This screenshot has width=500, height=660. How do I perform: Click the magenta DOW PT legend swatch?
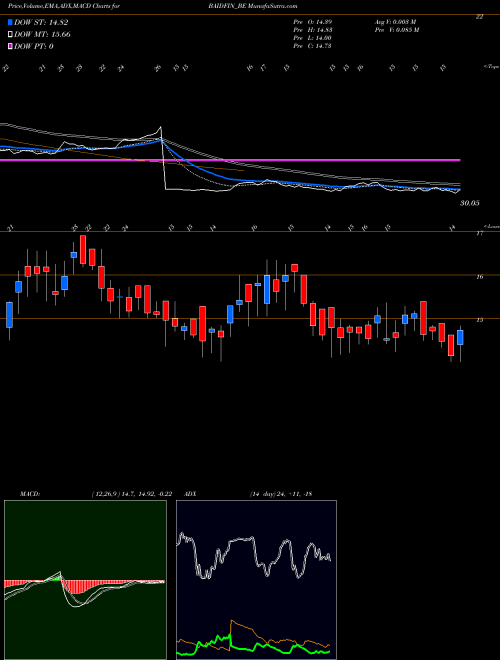[11, 46]
